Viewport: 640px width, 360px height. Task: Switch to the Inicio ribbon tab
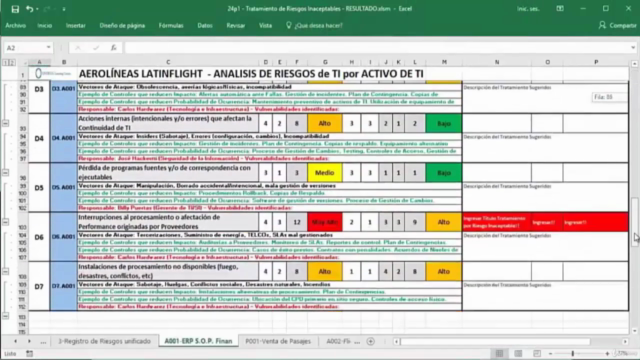click(44, 25)
